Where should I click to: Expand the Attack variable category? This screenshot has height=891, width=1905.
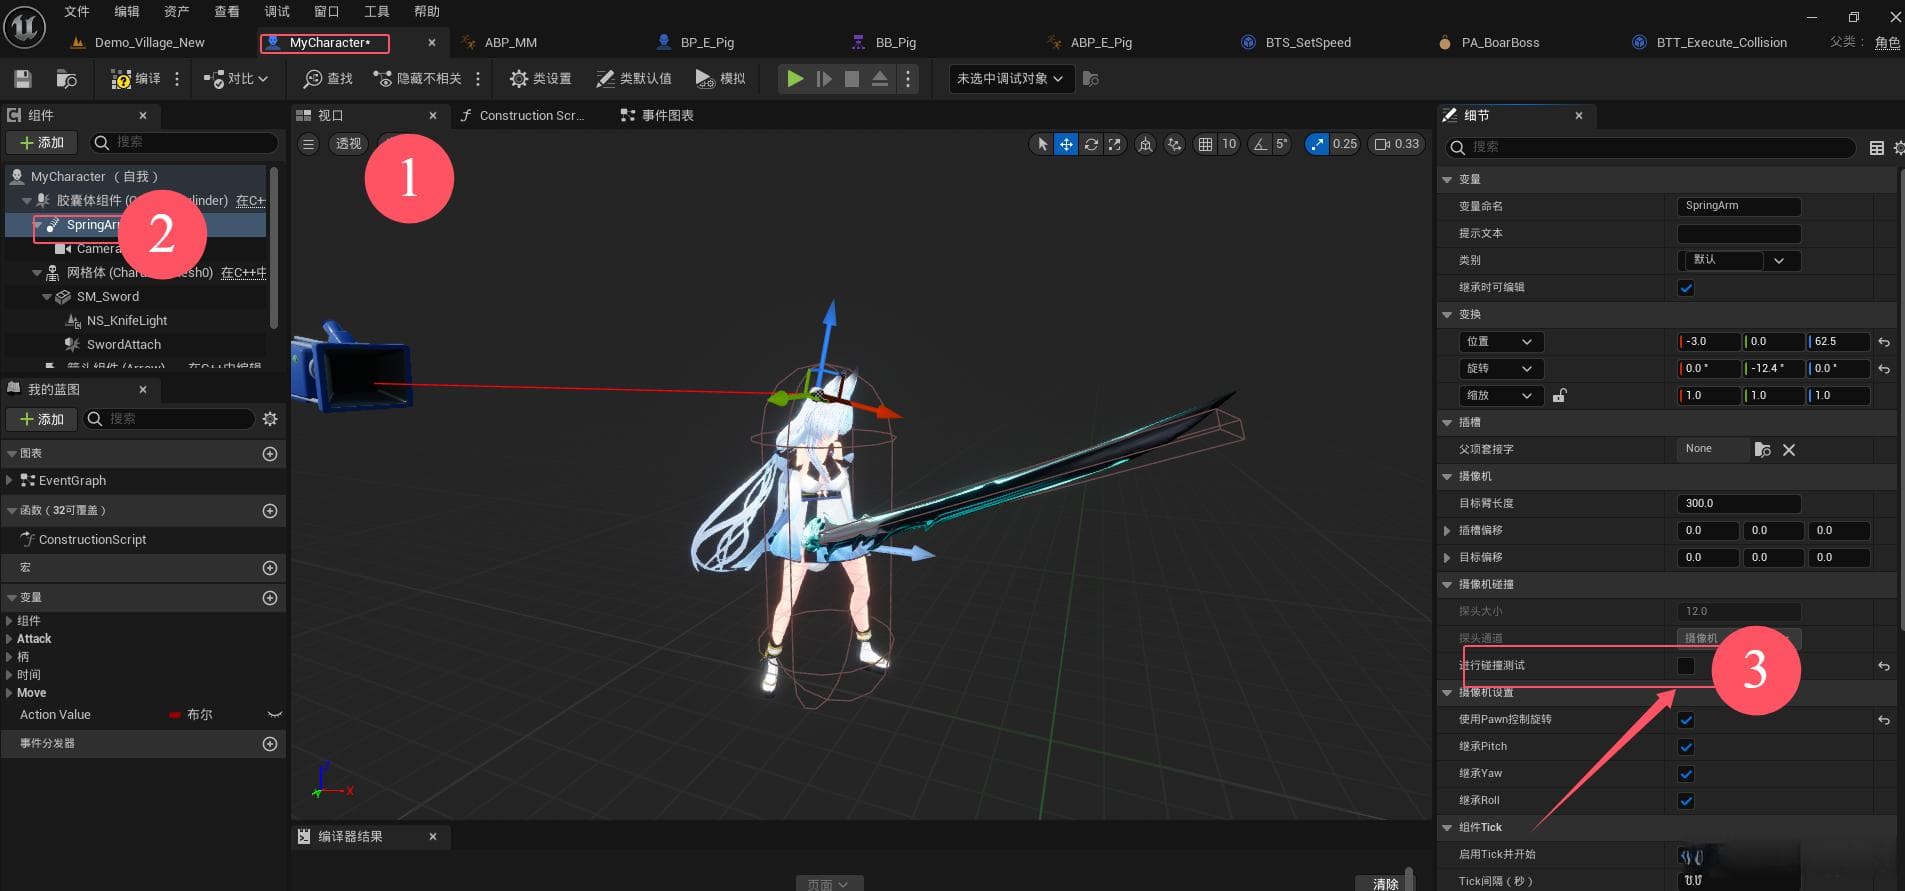tap(10, 639)
